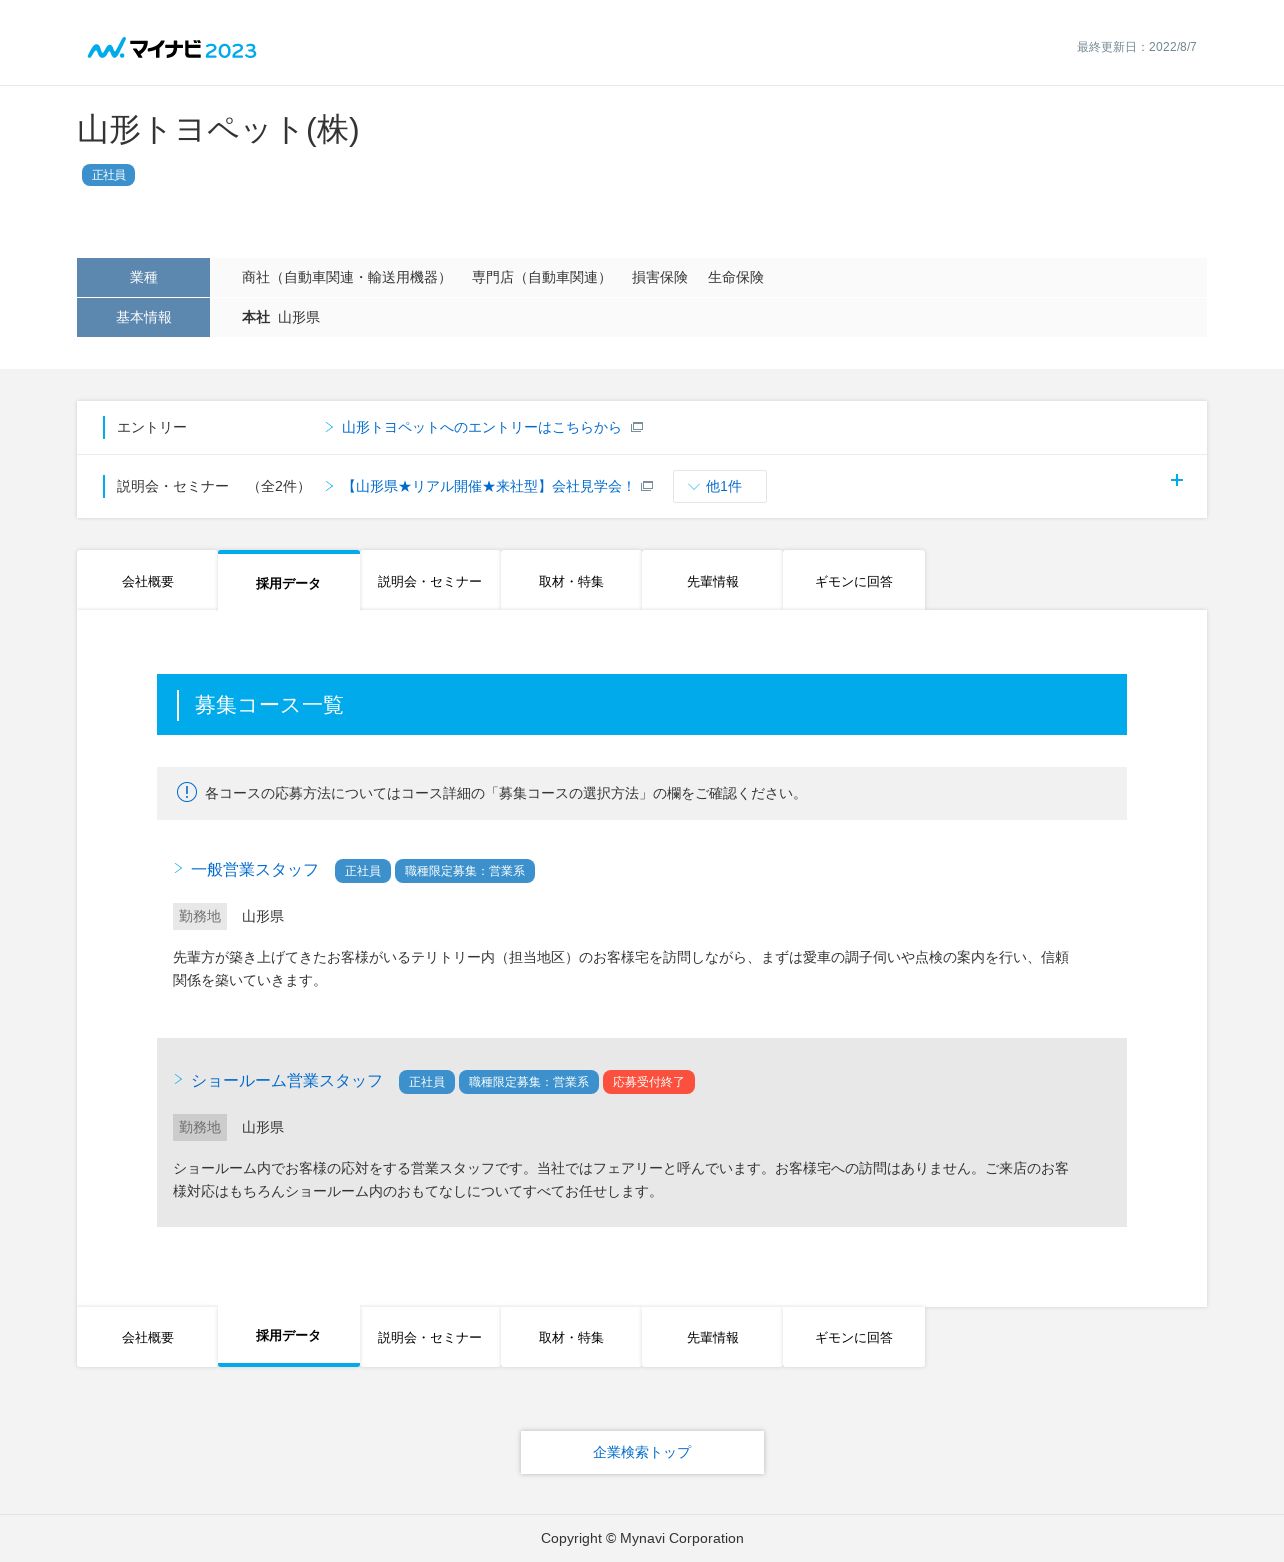Open the 会社見学会 seminar link
This screenshot has height=1562, width=1284.
pyautogui.click(x=488, y=486)
